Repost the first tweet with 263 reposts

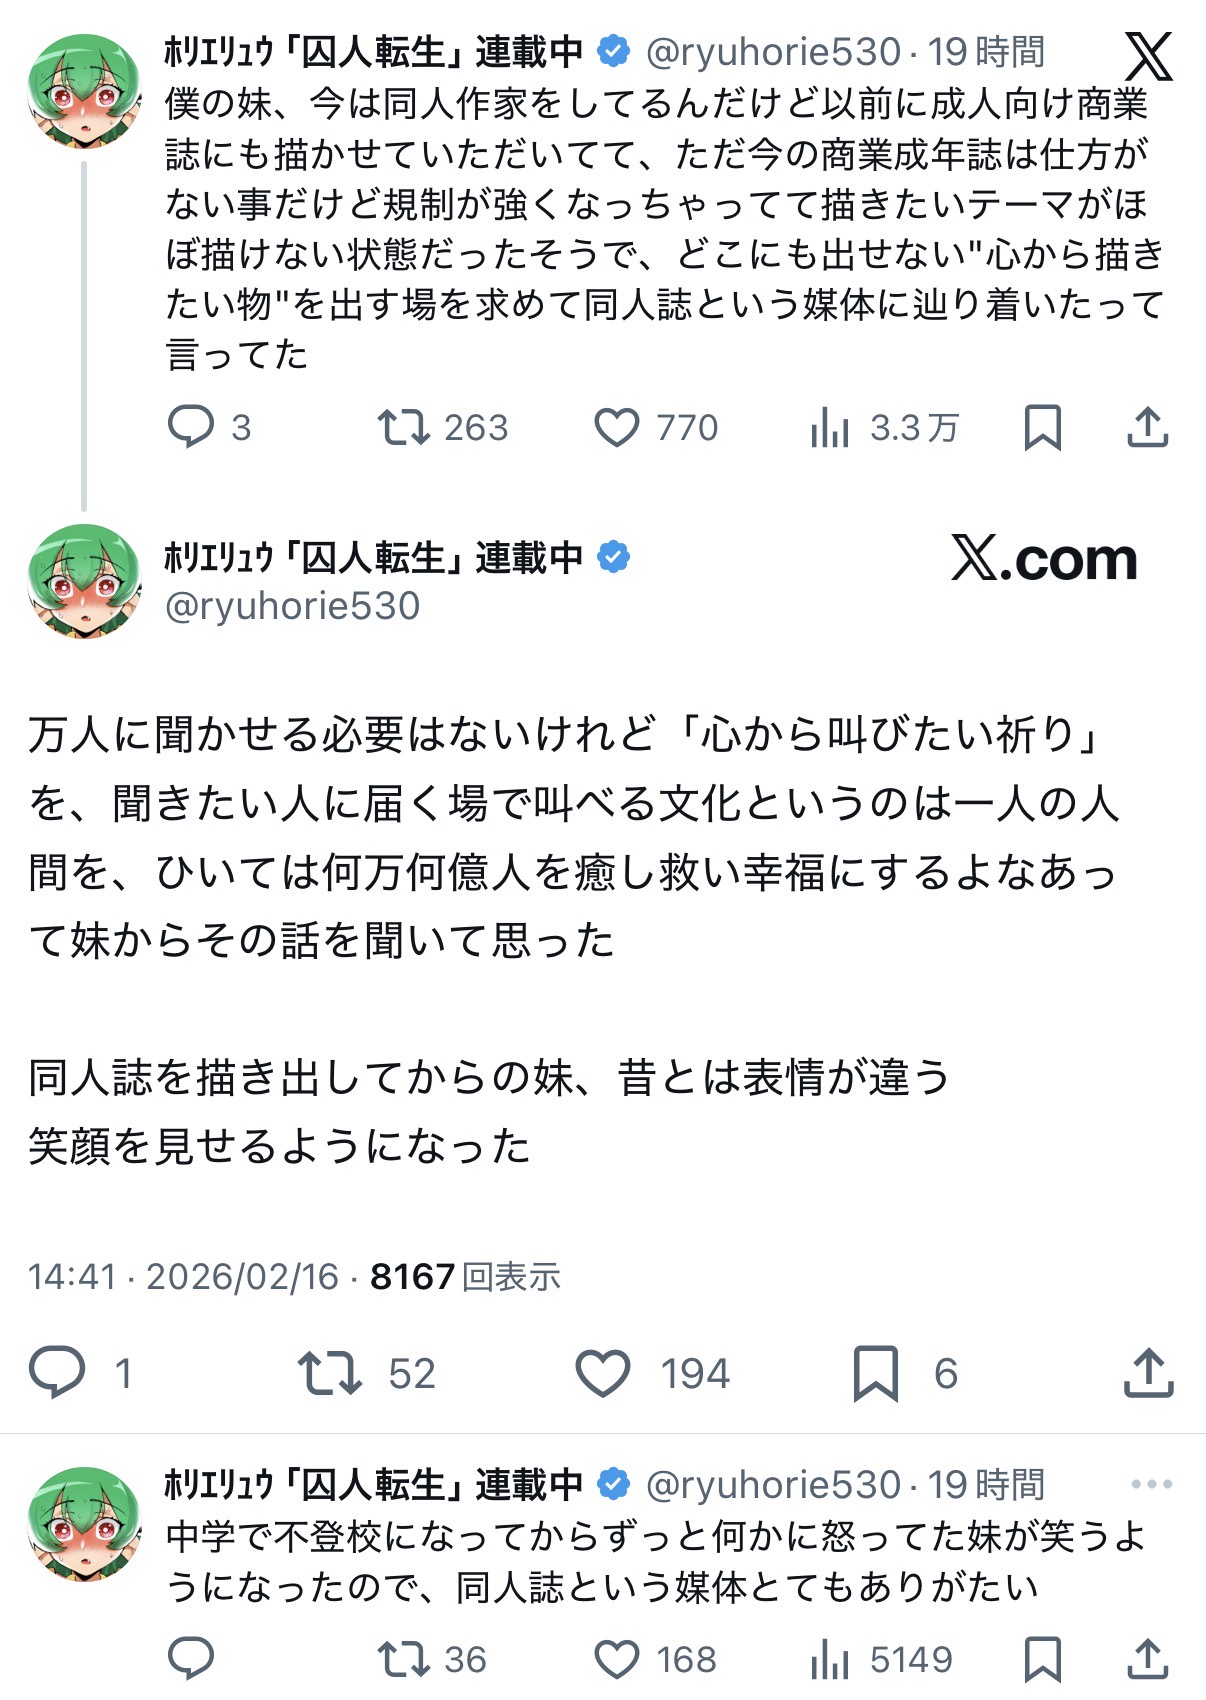click(403, 427)
